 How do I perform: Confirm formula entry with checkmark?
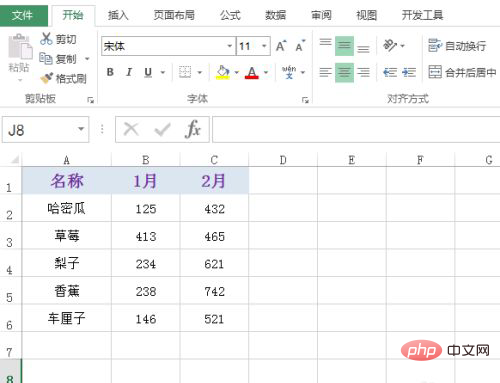pyautogui.click(x=162, y=129)
